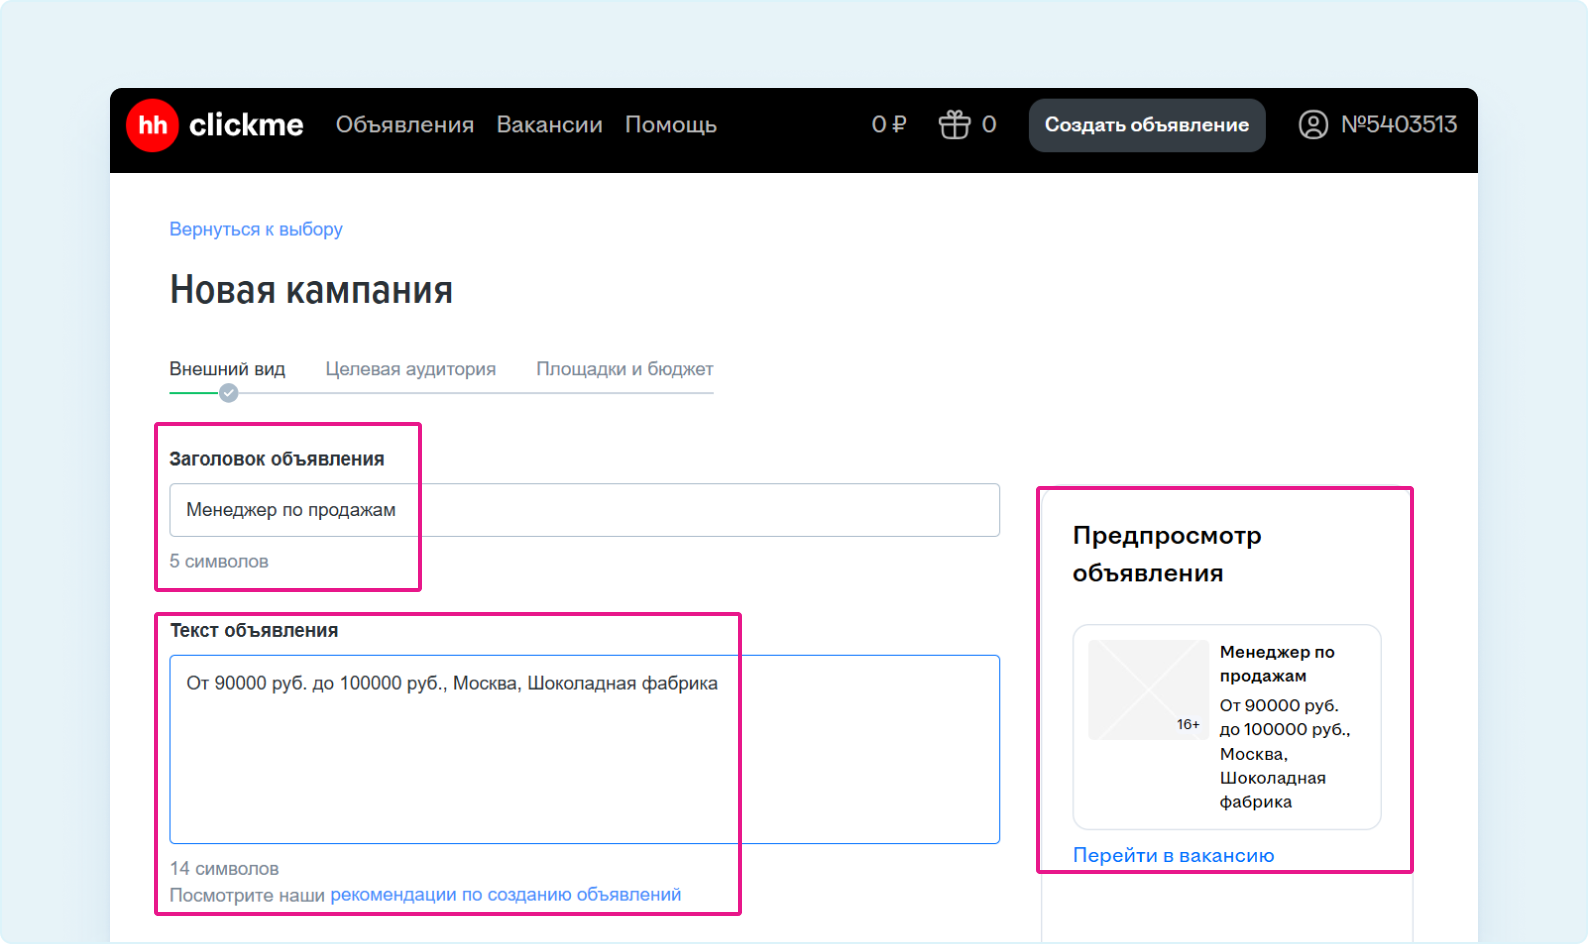Click the Предпросмотр объявления heading
The height and width of the screenshot is (944, 1588).
[x=1167, y=554]
